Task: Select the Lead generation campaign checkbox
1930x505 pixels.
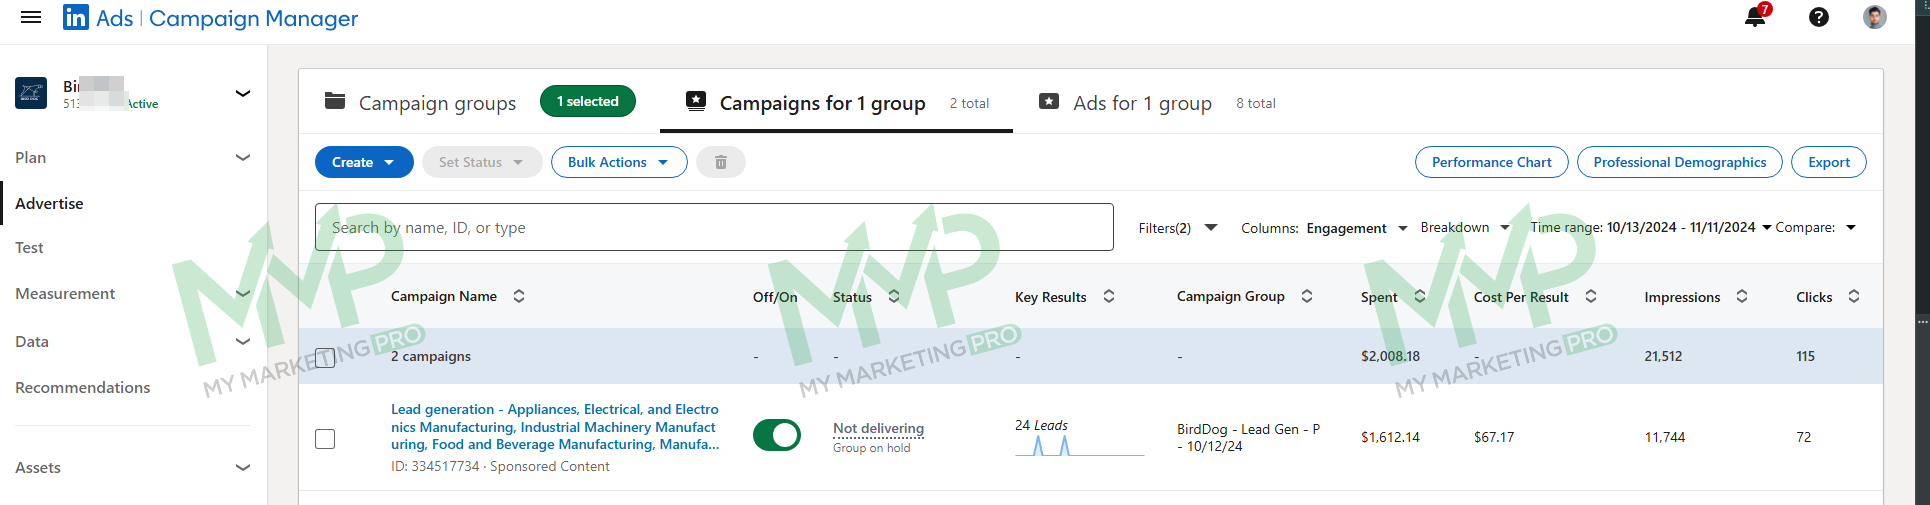Action: tap(325, 439)
